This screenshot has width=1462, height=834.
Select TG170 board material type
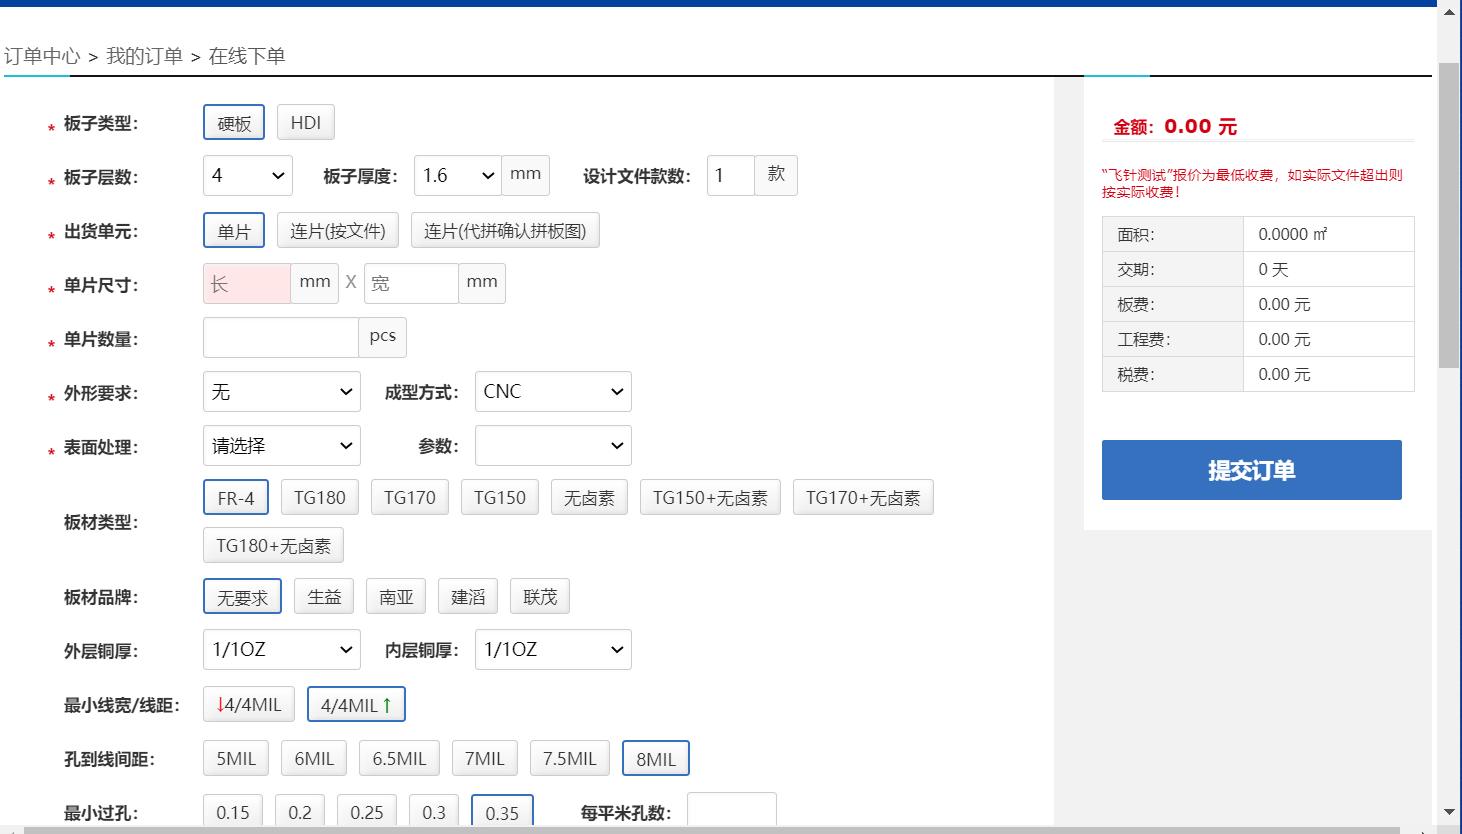click(x=409, y=498)
